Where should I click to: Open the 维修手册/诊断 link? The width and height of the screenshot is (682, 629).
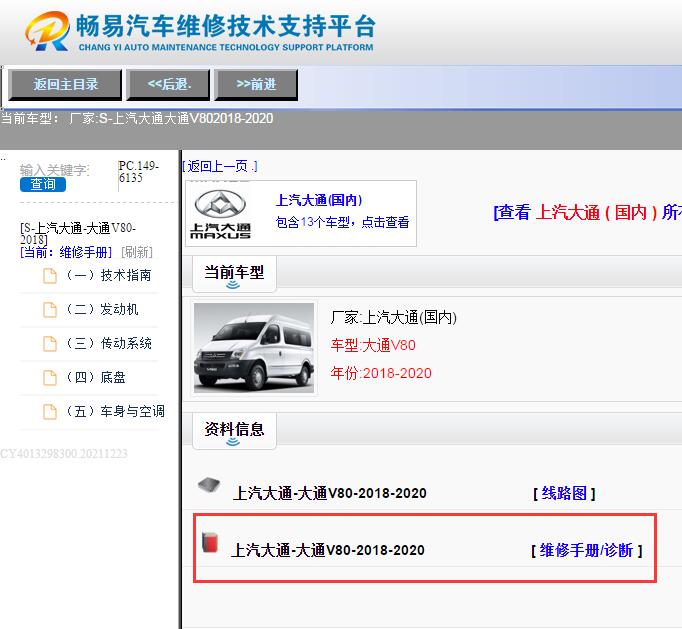(586, 551)
